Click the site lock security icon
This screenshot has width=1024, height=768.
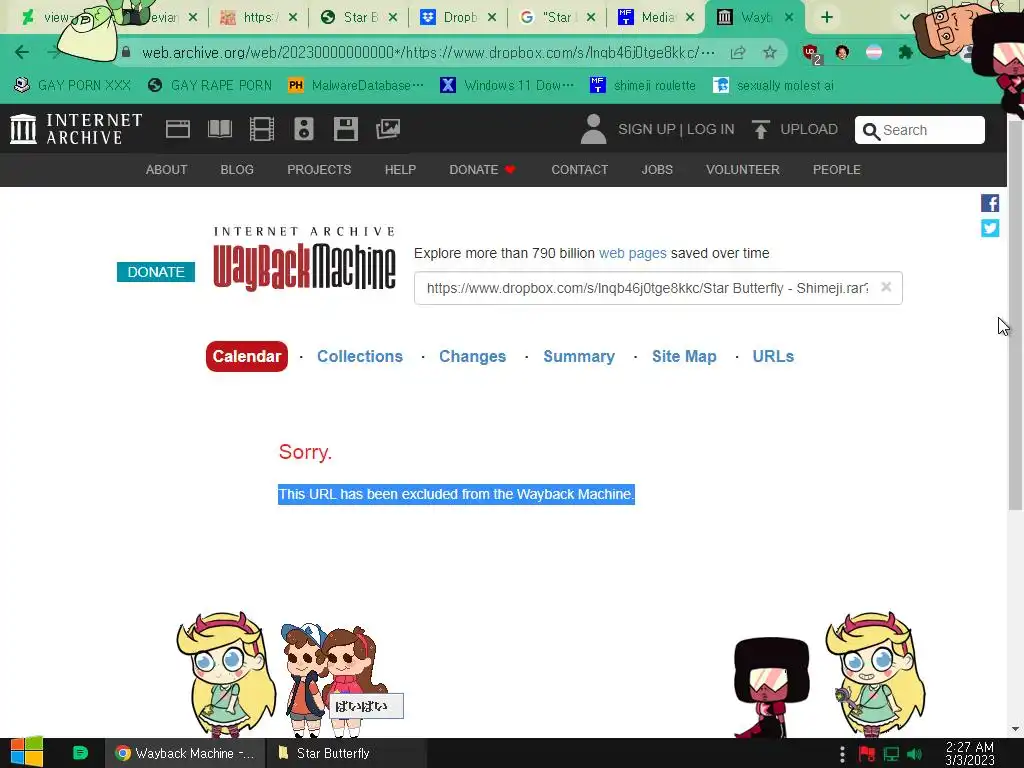pyautogui.click(x=126, y=52)
